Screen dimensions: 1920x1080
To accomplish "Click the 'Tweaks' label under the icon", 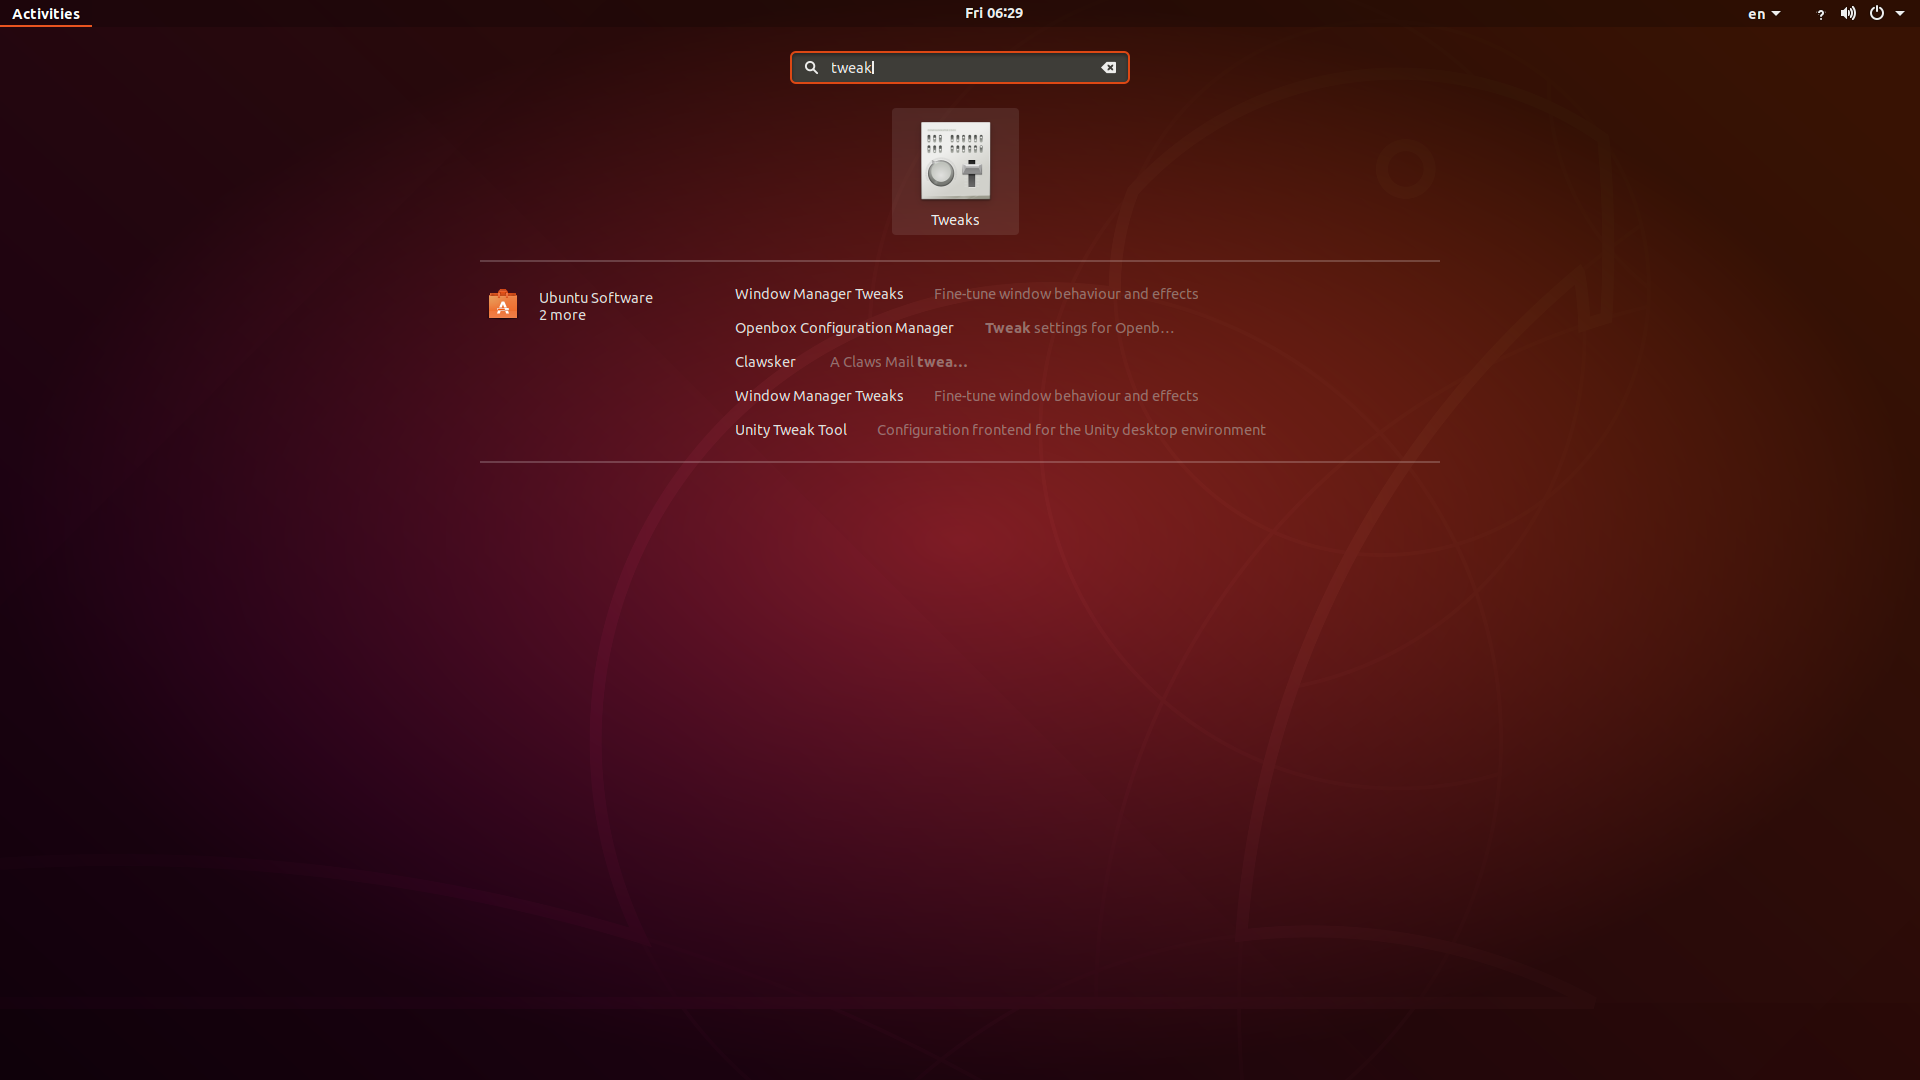I will click(955, 220).
